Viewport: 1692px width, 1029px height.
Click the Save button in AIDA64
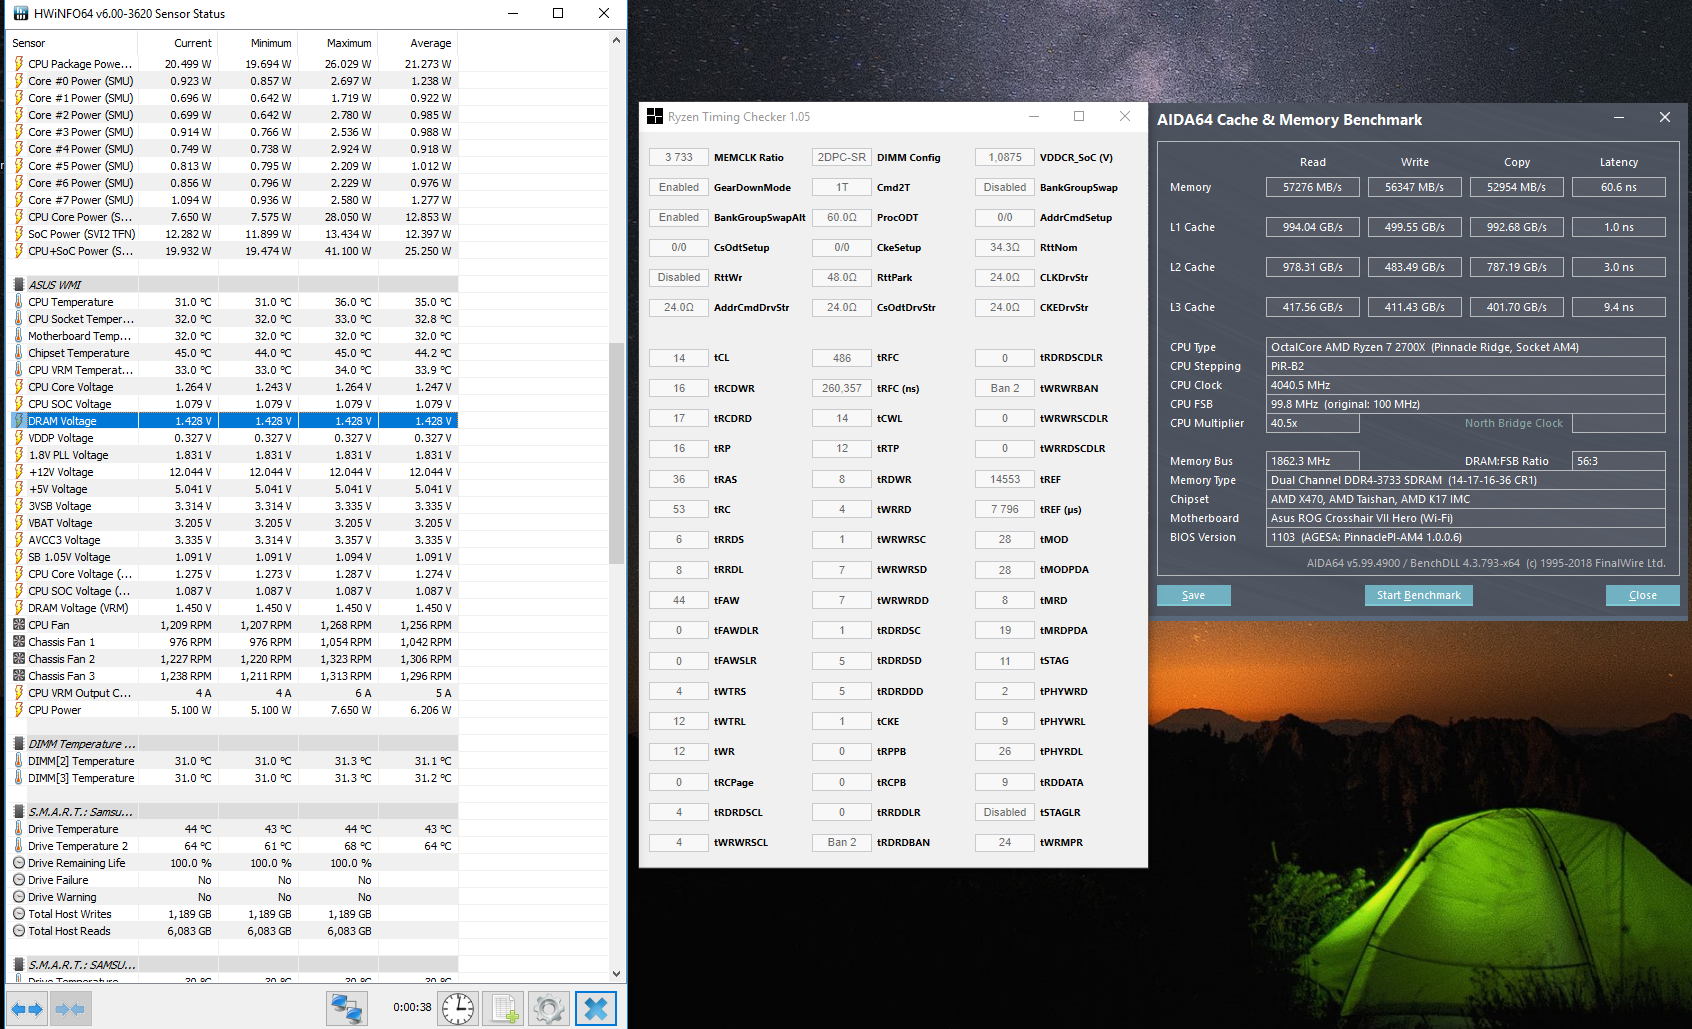pyautogui.click(x=1194, y=595)
